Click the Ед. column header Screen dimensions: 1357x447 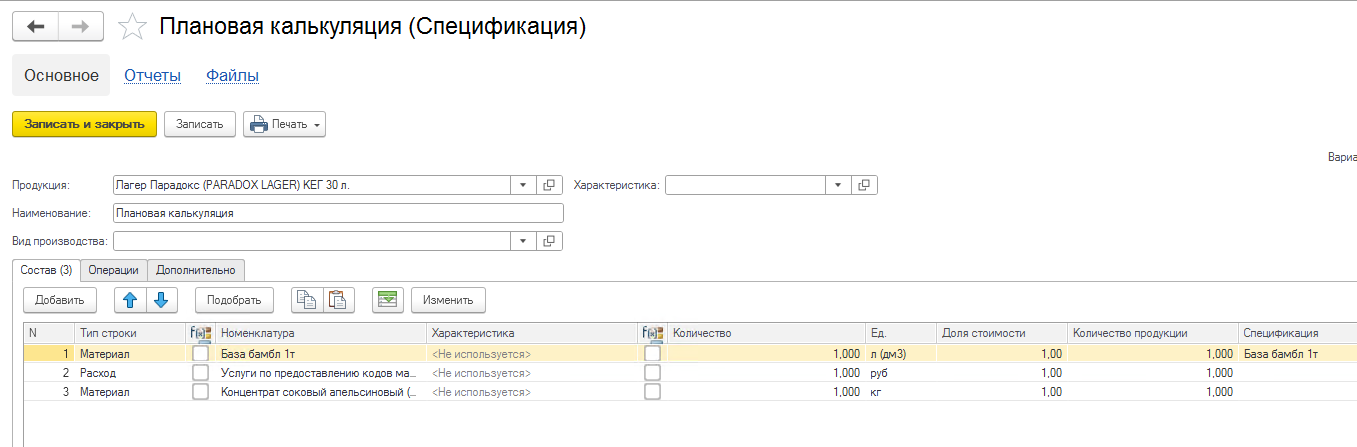[x=901, y=333]
